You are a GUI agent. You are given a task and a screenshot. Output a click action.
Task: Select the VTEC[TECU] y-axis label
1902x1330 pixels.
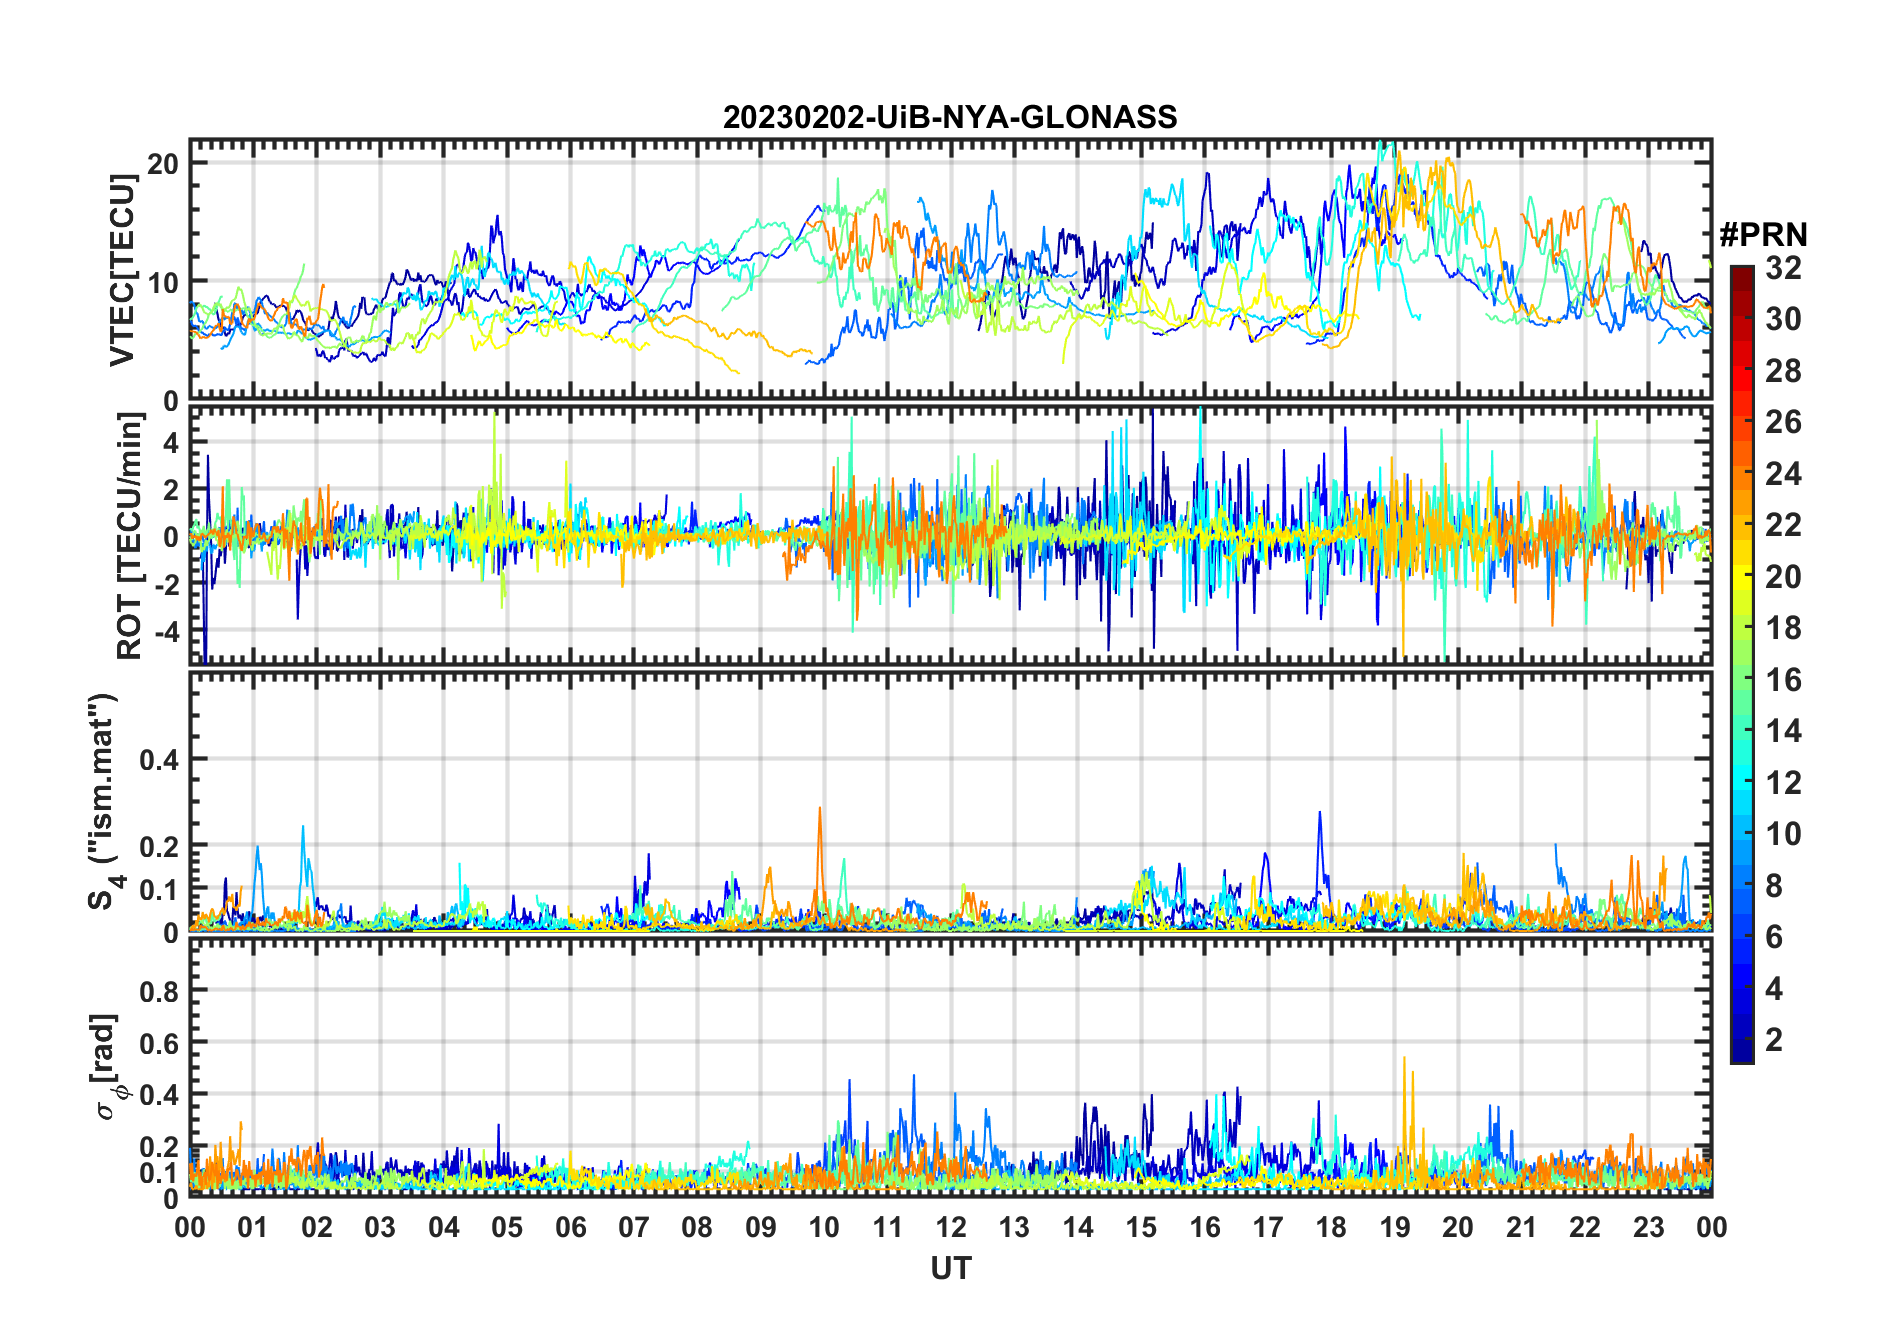(123, 270)
